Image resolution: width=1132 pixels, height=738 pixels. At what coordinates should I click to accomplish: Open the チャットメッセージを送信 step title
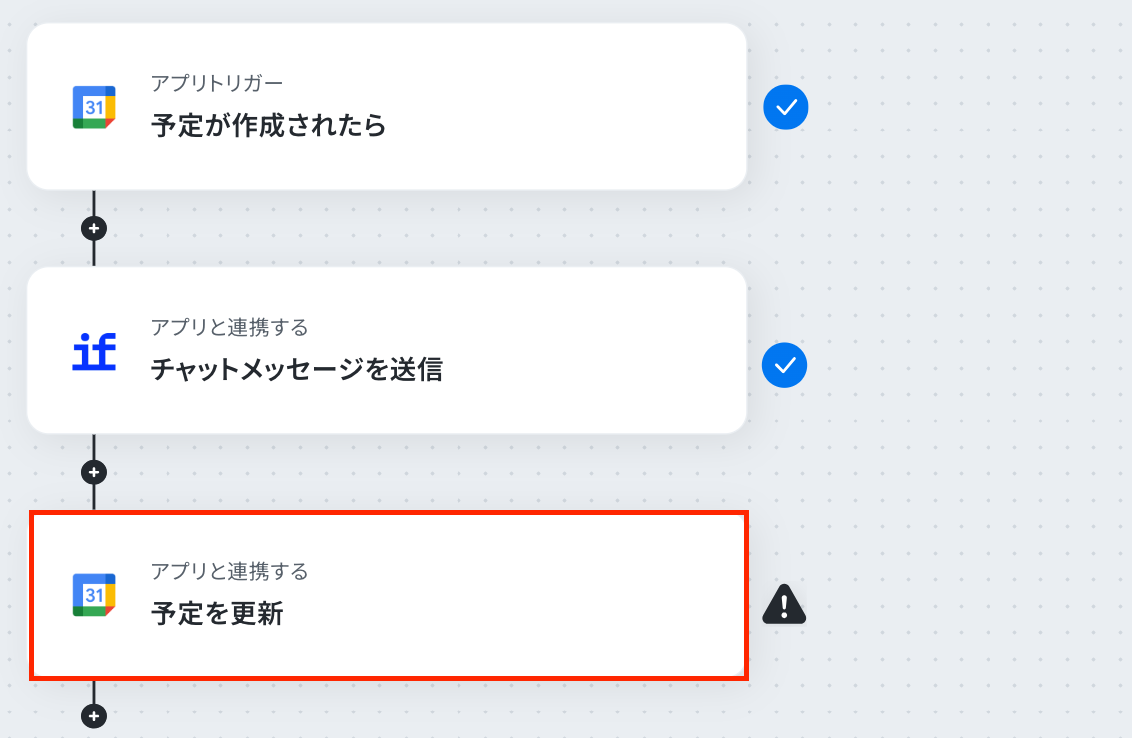click(x=297, y=369)
